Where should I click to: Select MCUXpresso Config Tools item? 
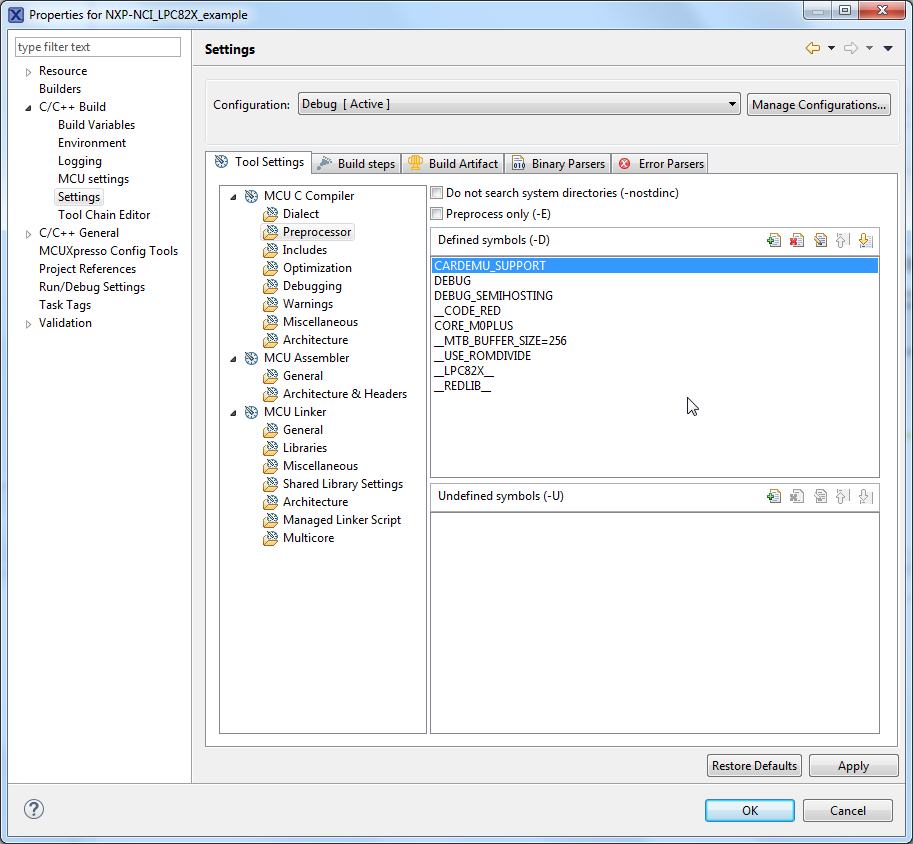(x=108, y=251)
